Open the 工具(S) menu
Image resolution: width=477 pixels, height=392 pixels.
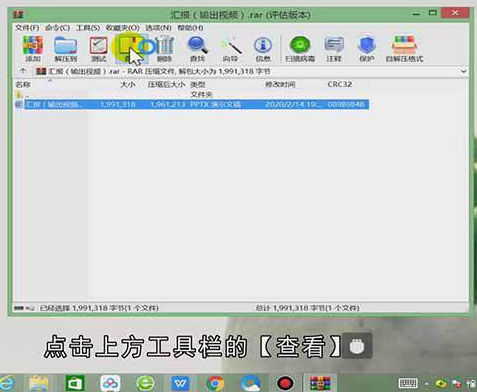(x=88, y=28)
